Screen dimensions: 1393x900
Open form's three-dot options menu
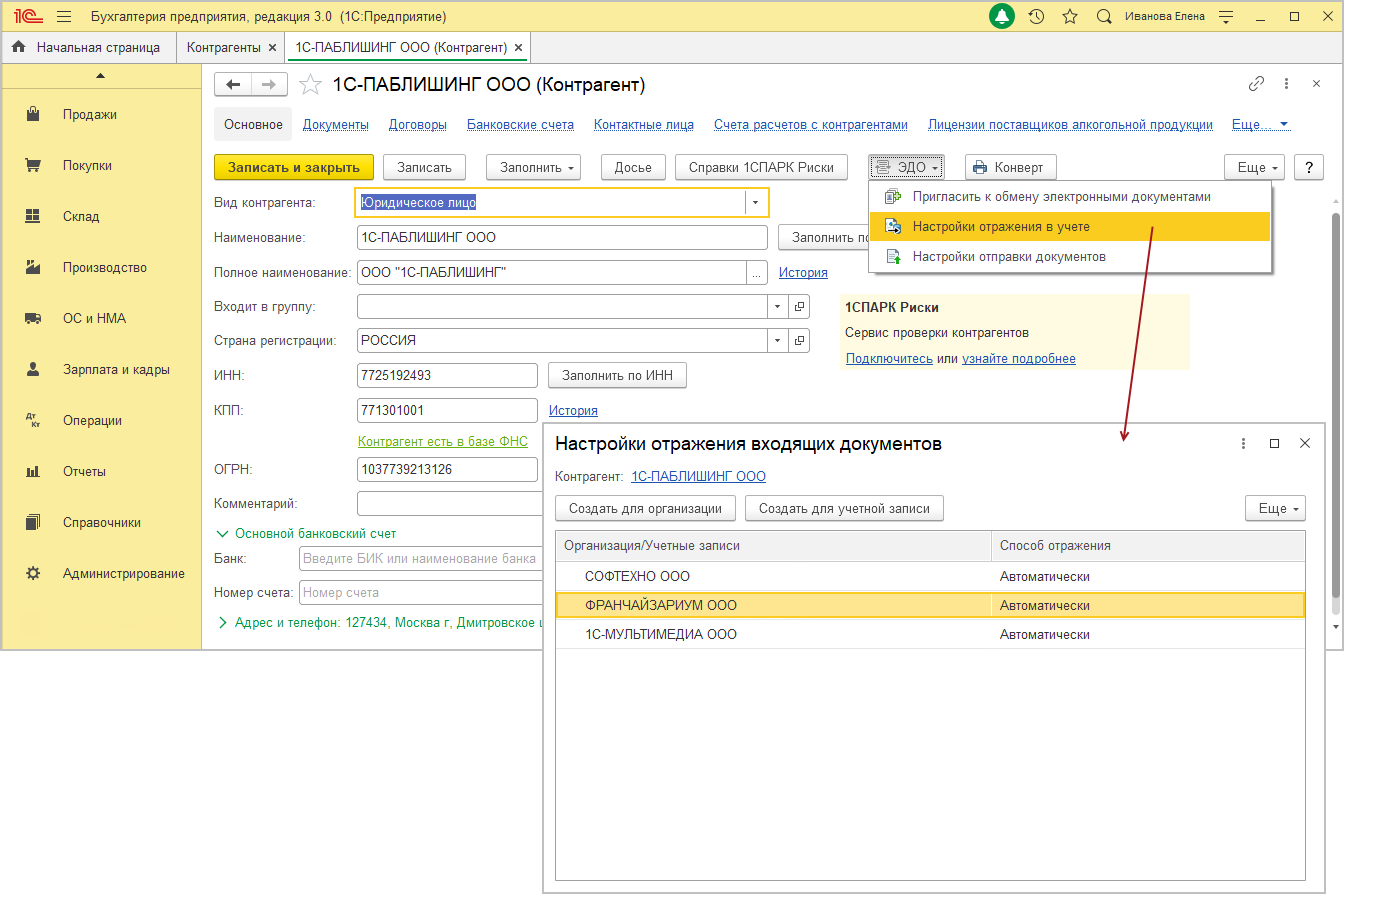pos(1286,84)
